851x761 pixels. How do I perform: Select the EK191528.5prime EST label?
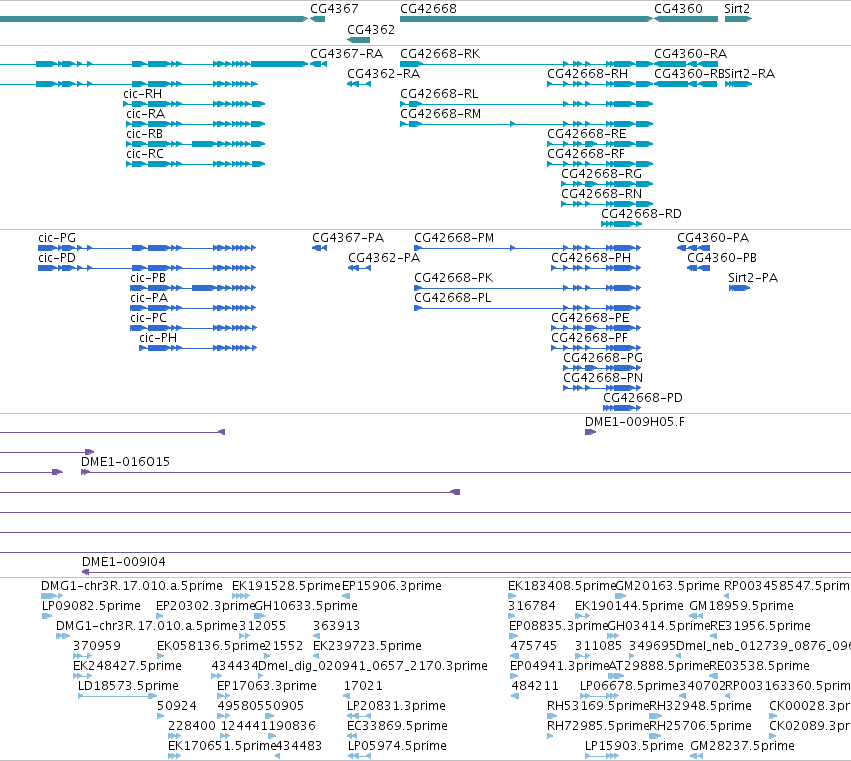coord(286,586)
